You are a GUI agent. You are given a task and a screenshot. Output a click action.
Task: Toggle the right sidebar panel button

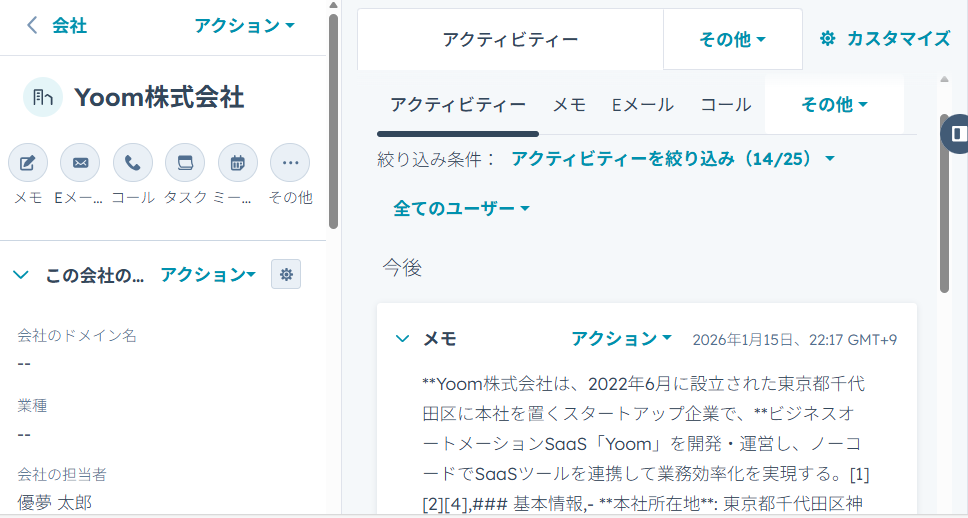click(x=956, y=133)
